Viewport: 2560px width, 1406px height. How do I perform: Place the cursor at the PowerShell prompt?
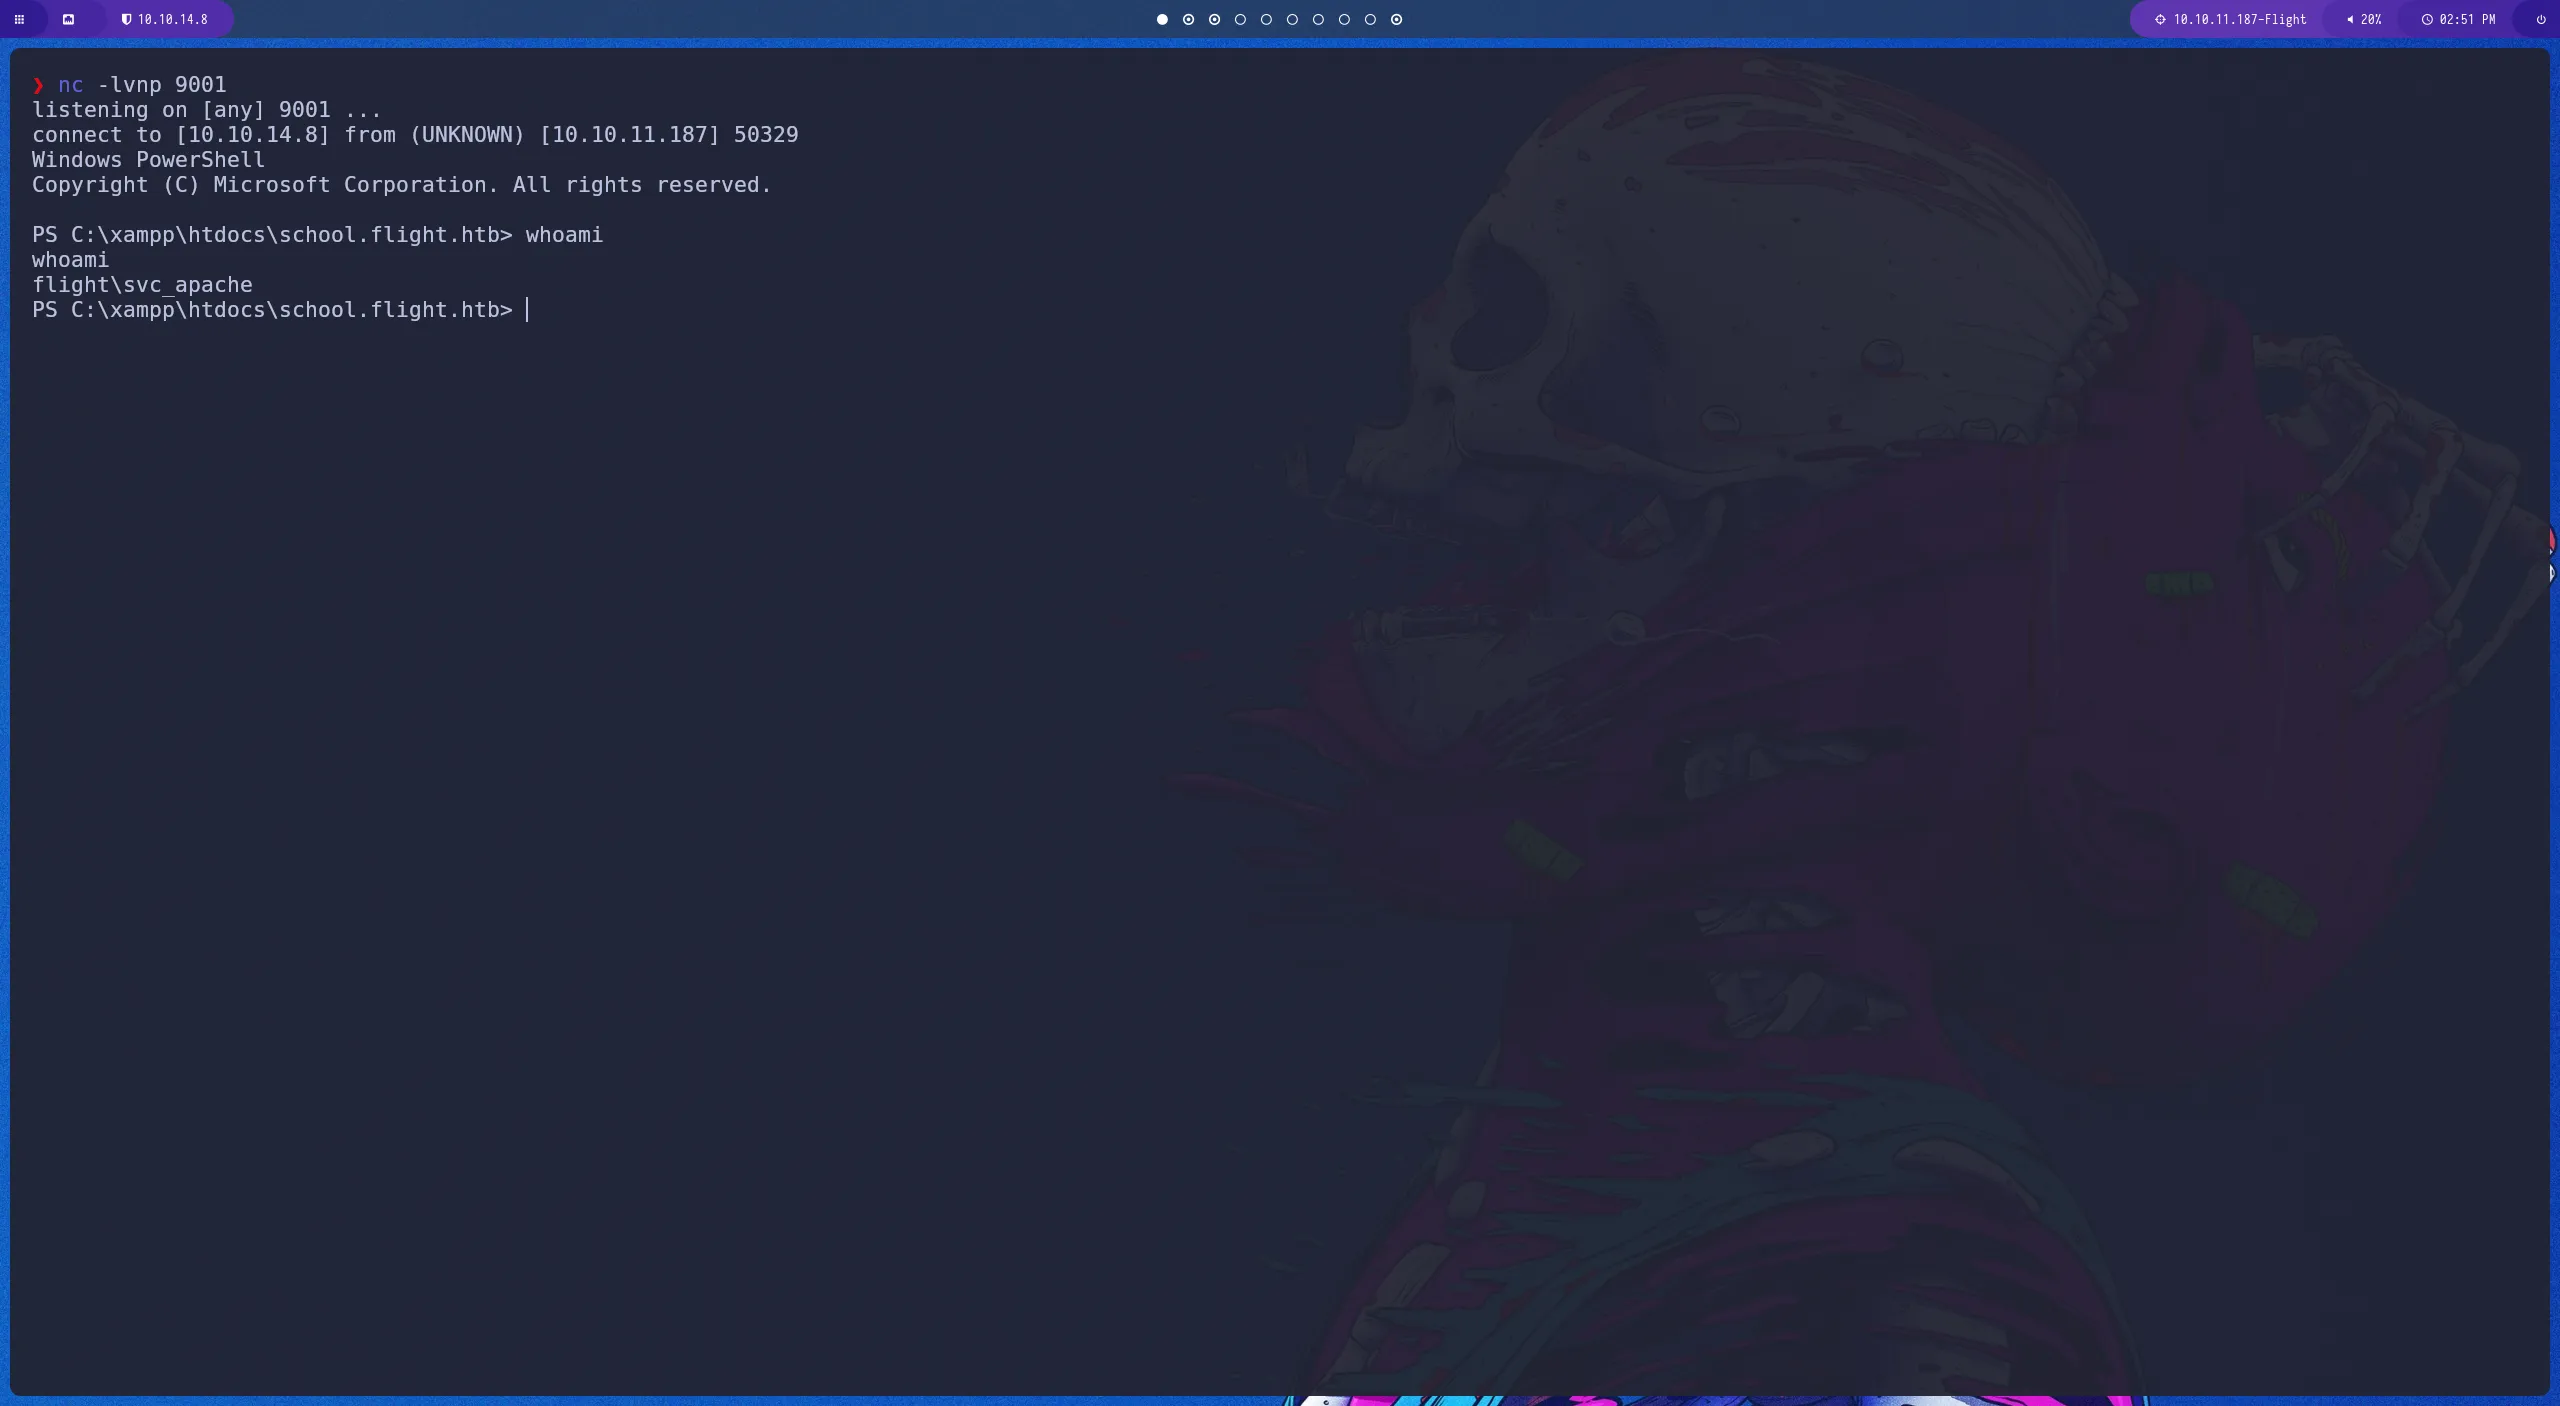coord(528,310)
